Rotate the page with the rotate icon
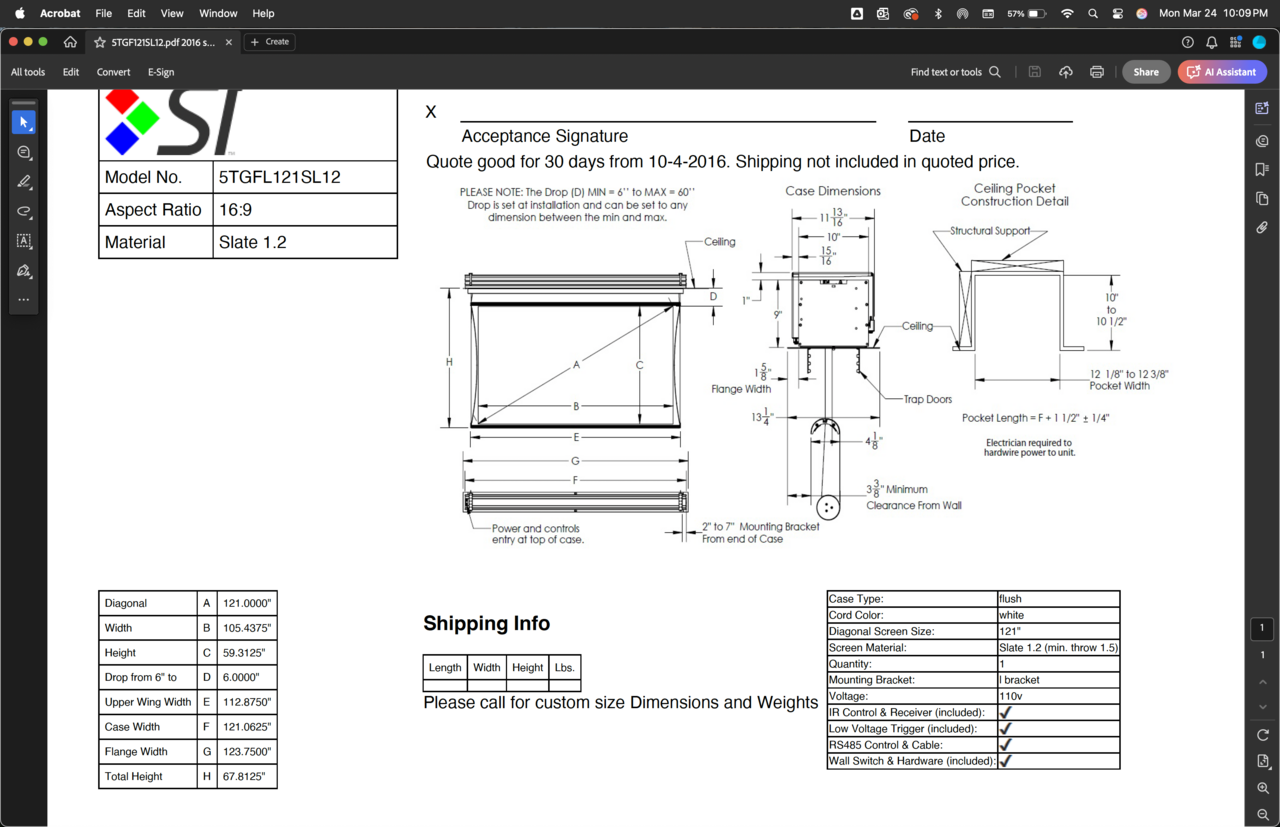Viewport: 1280px width, 827px height. point(1263,735)
